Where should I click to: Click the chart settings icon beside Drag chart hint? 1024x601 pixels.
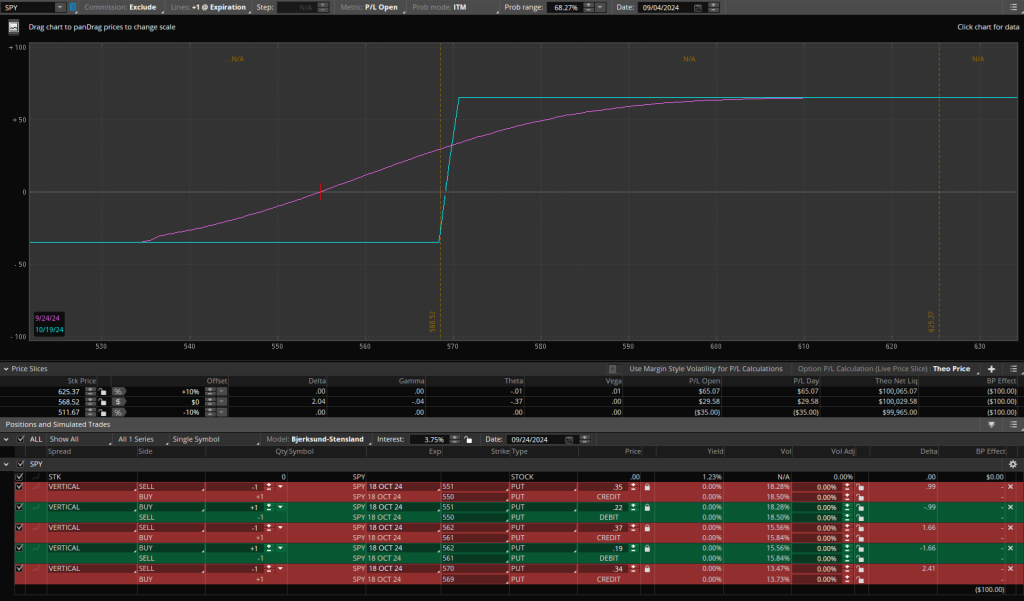pos(14,27)
